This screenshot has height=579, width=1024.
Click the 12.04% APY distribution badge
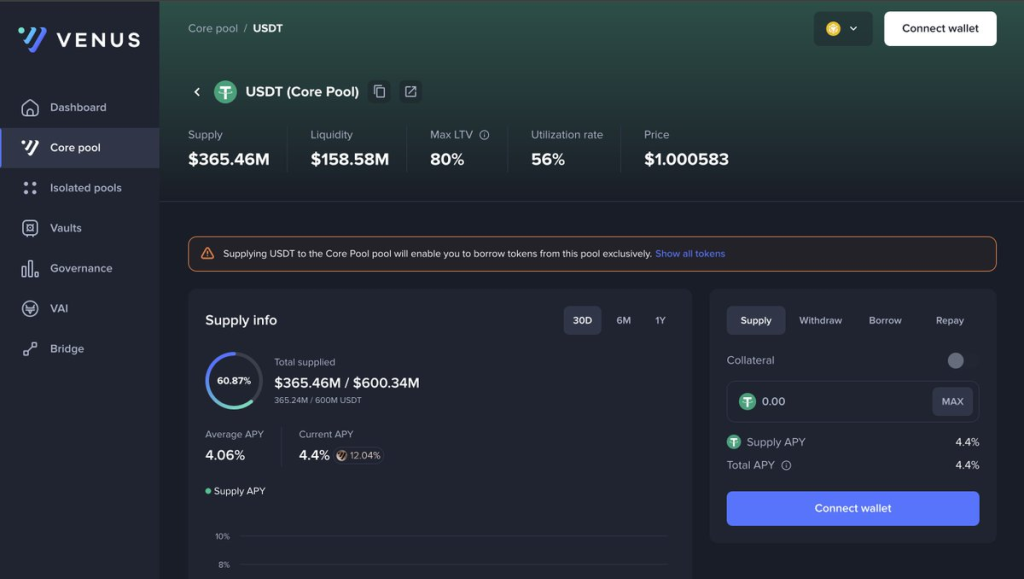pos(358,455)
